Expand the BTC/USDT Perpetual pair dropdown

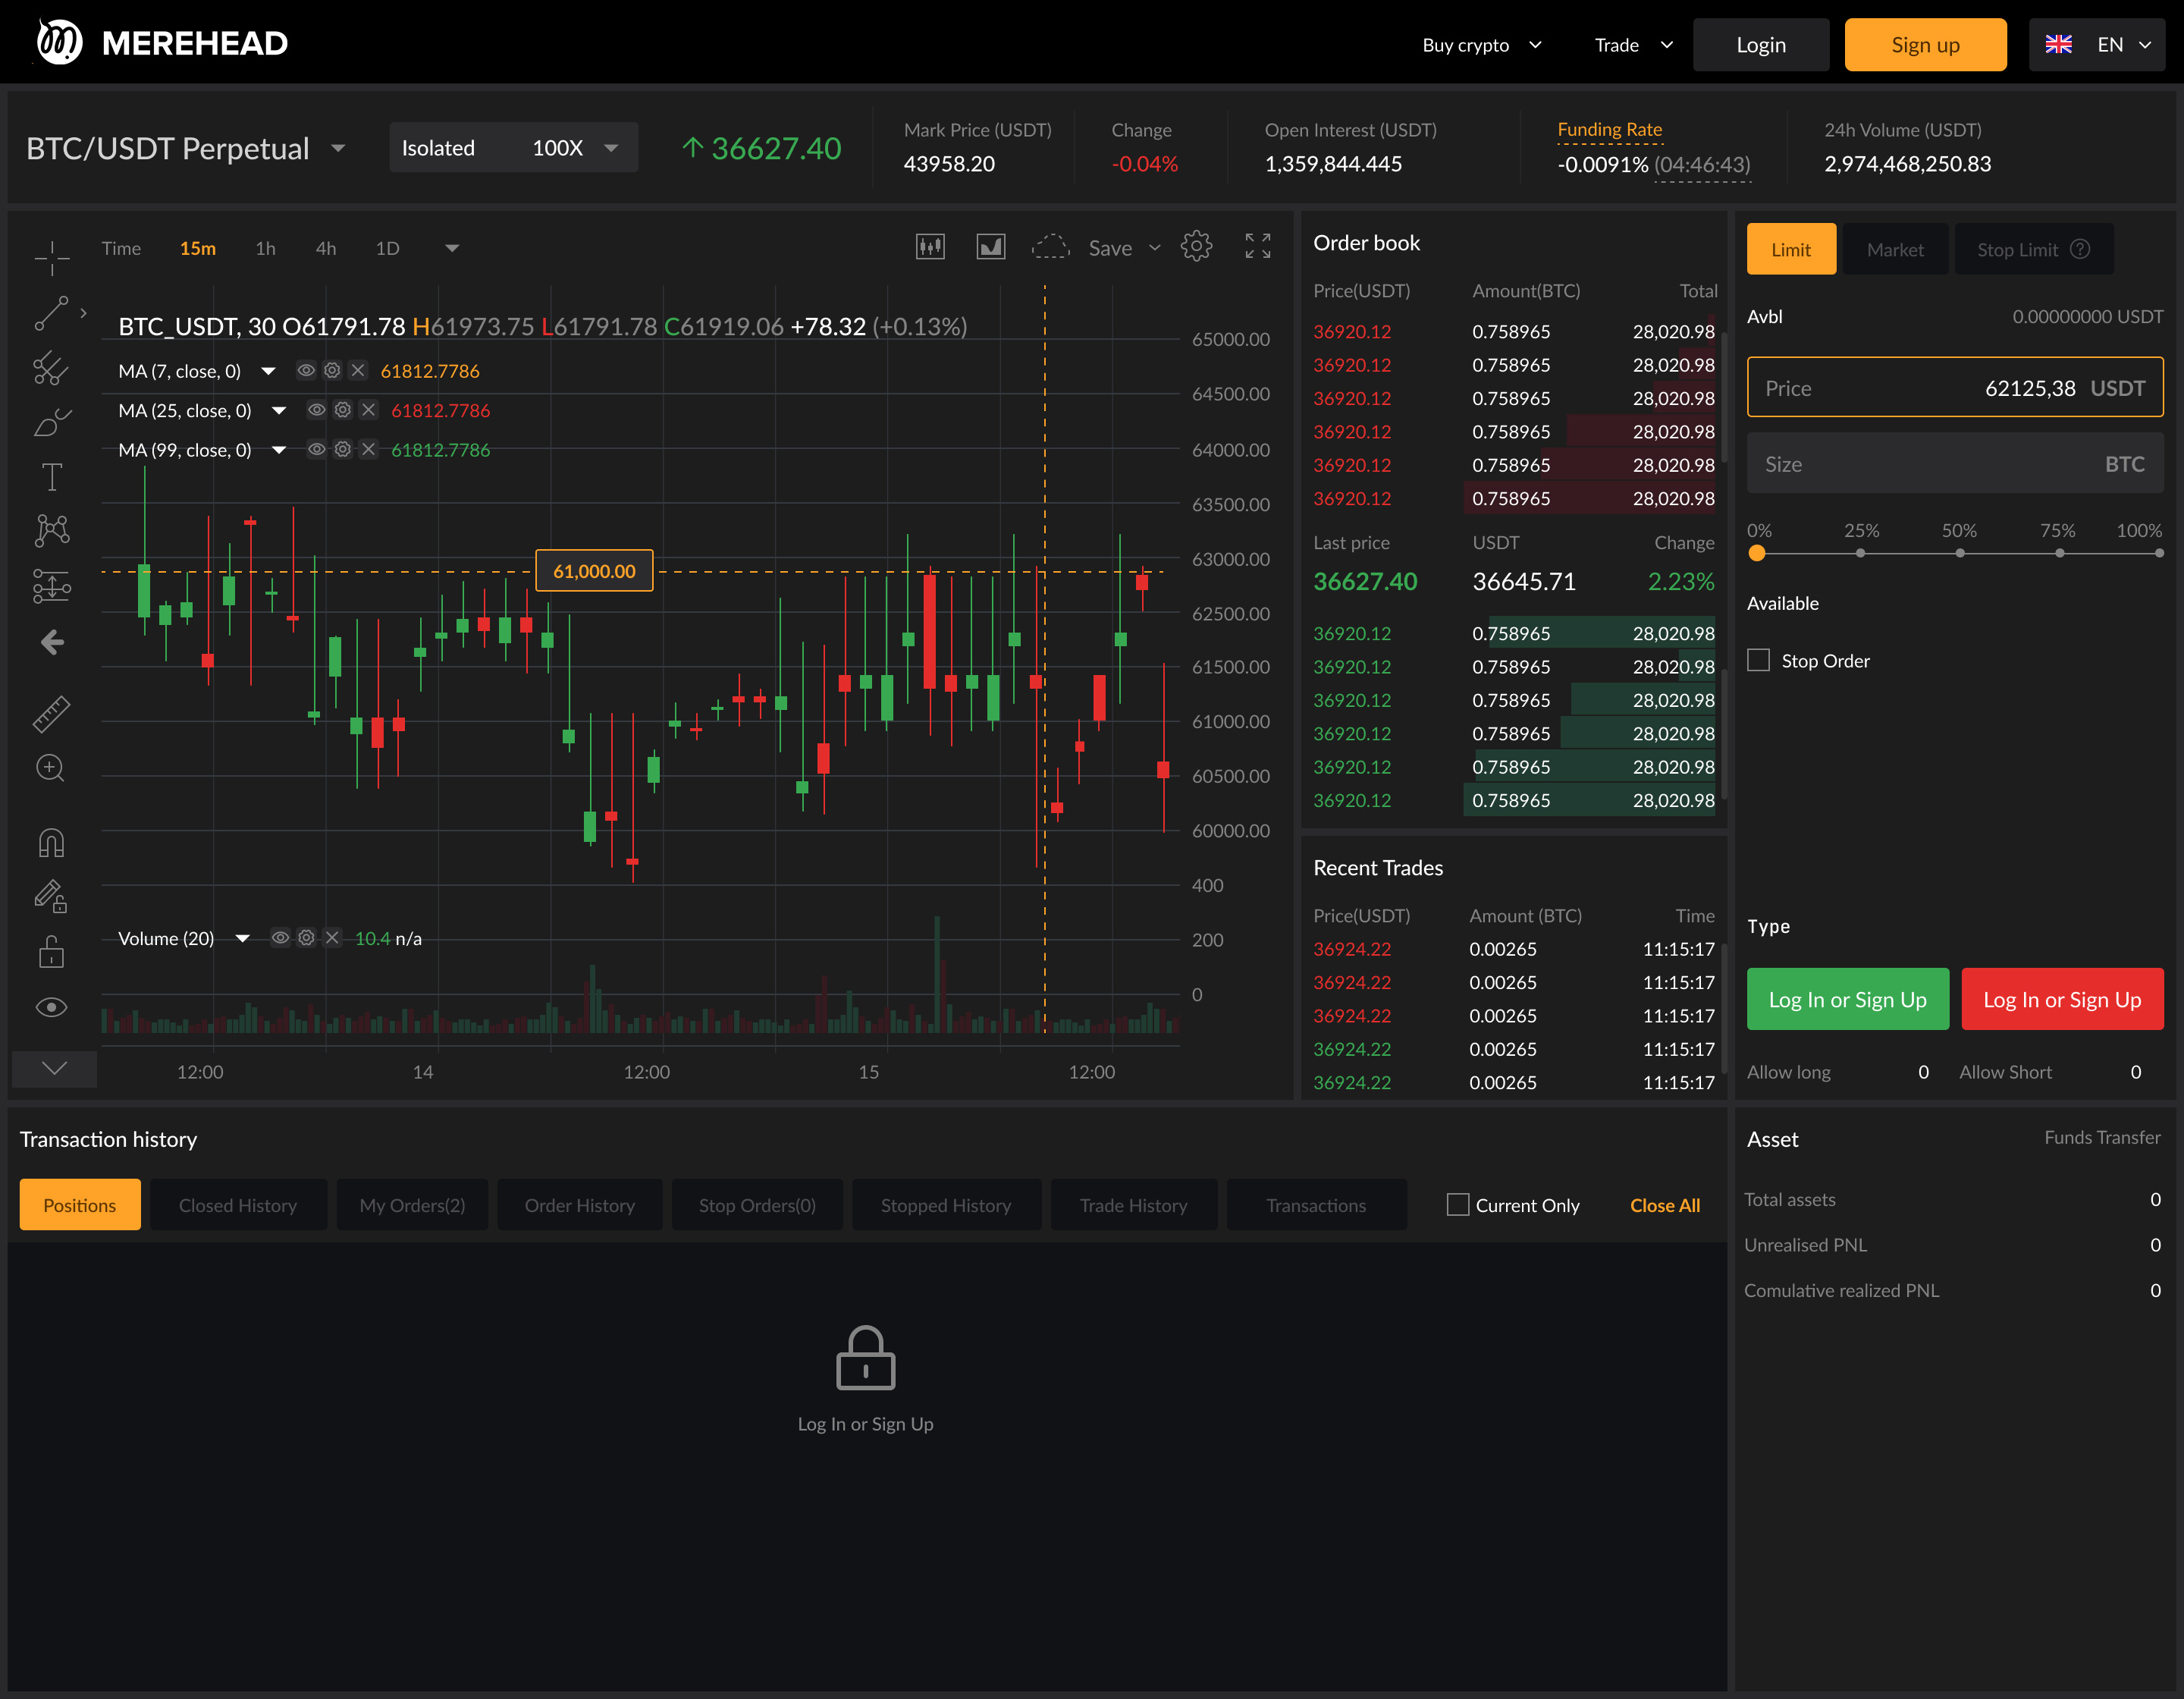pyautogui.click(x=338, y=149)
